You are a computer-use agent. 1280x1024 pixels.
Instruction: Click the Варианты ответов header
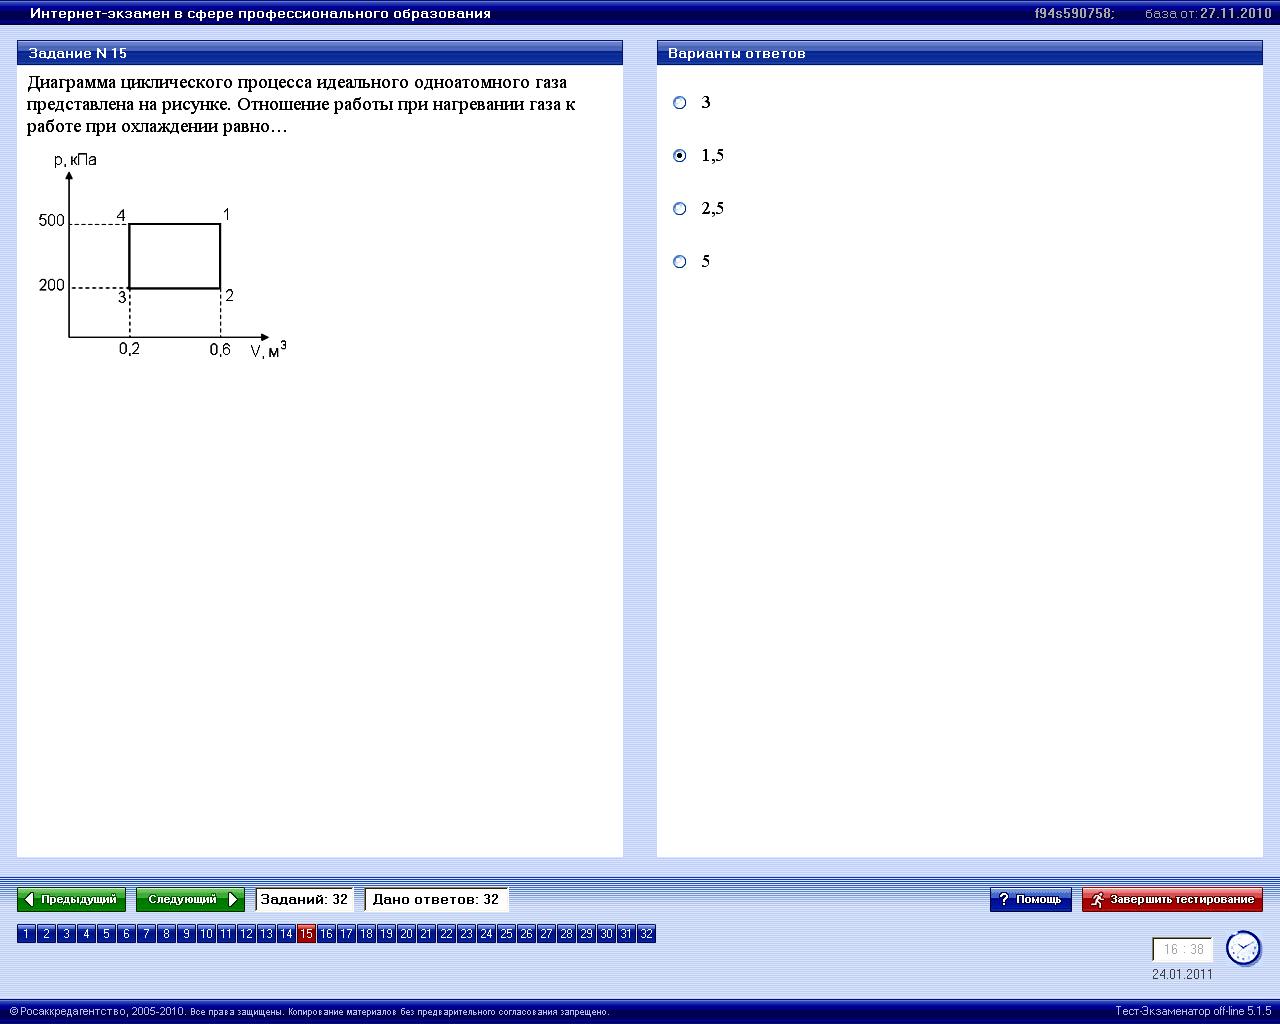(960, 53)
